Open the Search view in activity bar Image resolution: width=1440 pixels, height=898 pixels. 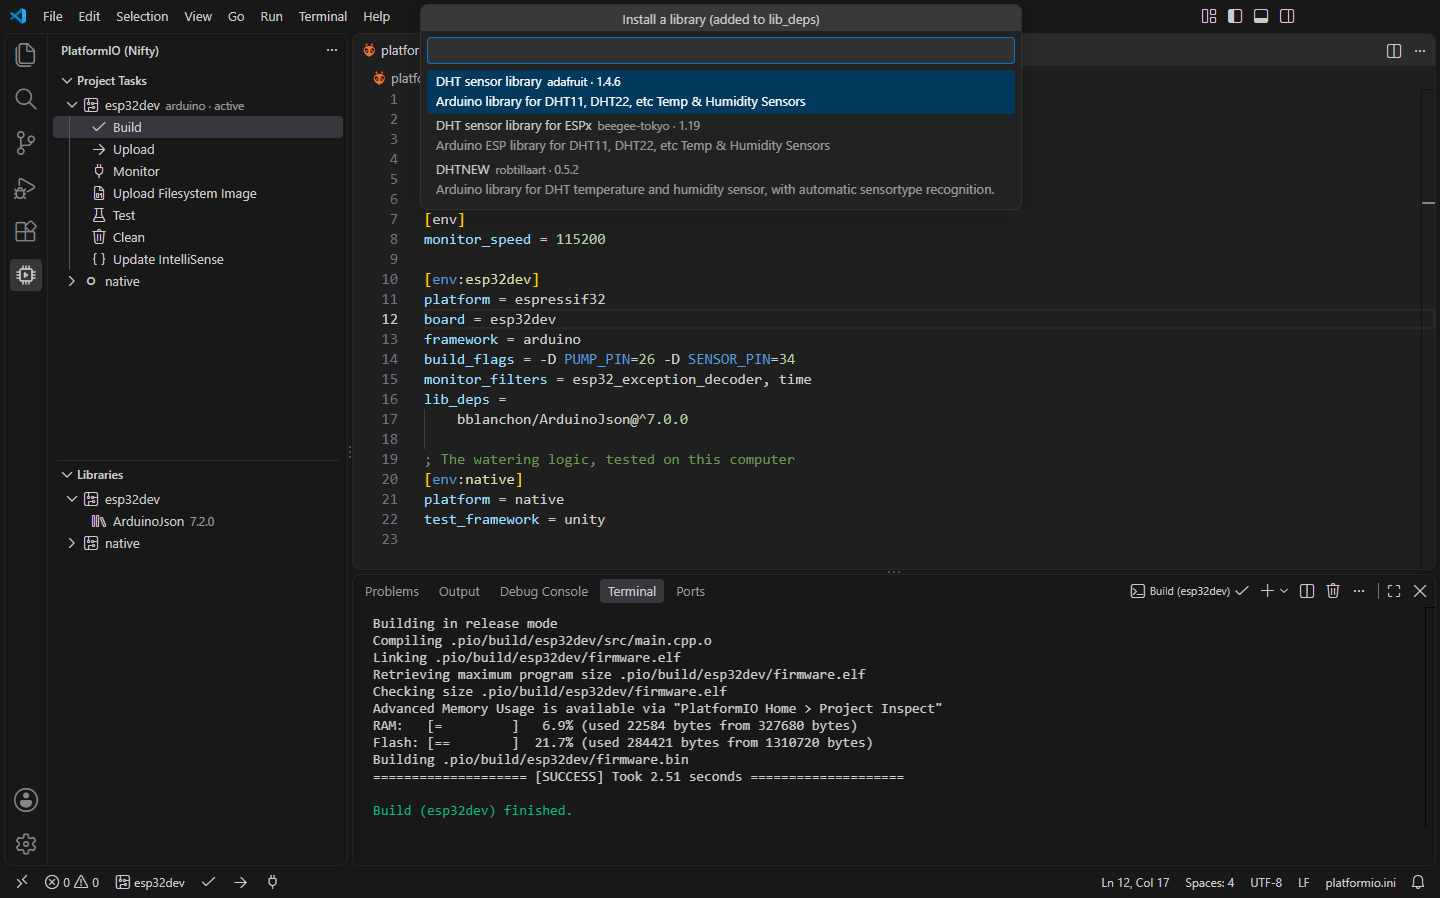26,99
